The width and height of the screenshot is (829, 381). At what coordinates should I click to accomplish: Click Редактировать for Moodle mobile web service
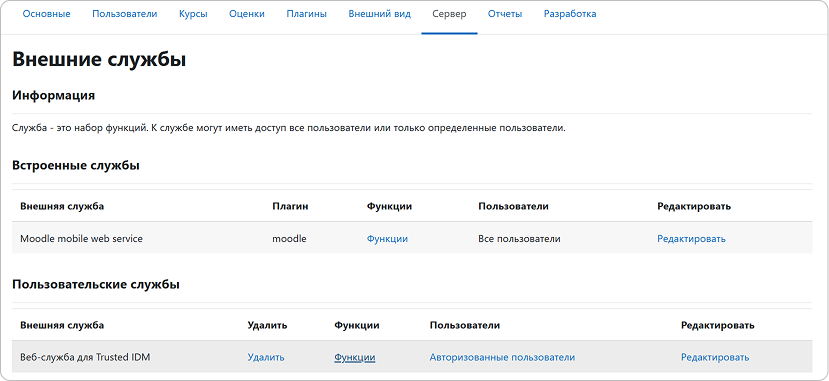tap(691, 239)
